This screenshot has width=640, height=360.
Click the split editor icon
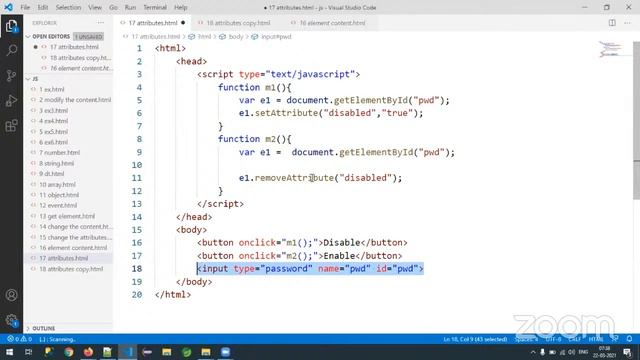tap(612, 23)
